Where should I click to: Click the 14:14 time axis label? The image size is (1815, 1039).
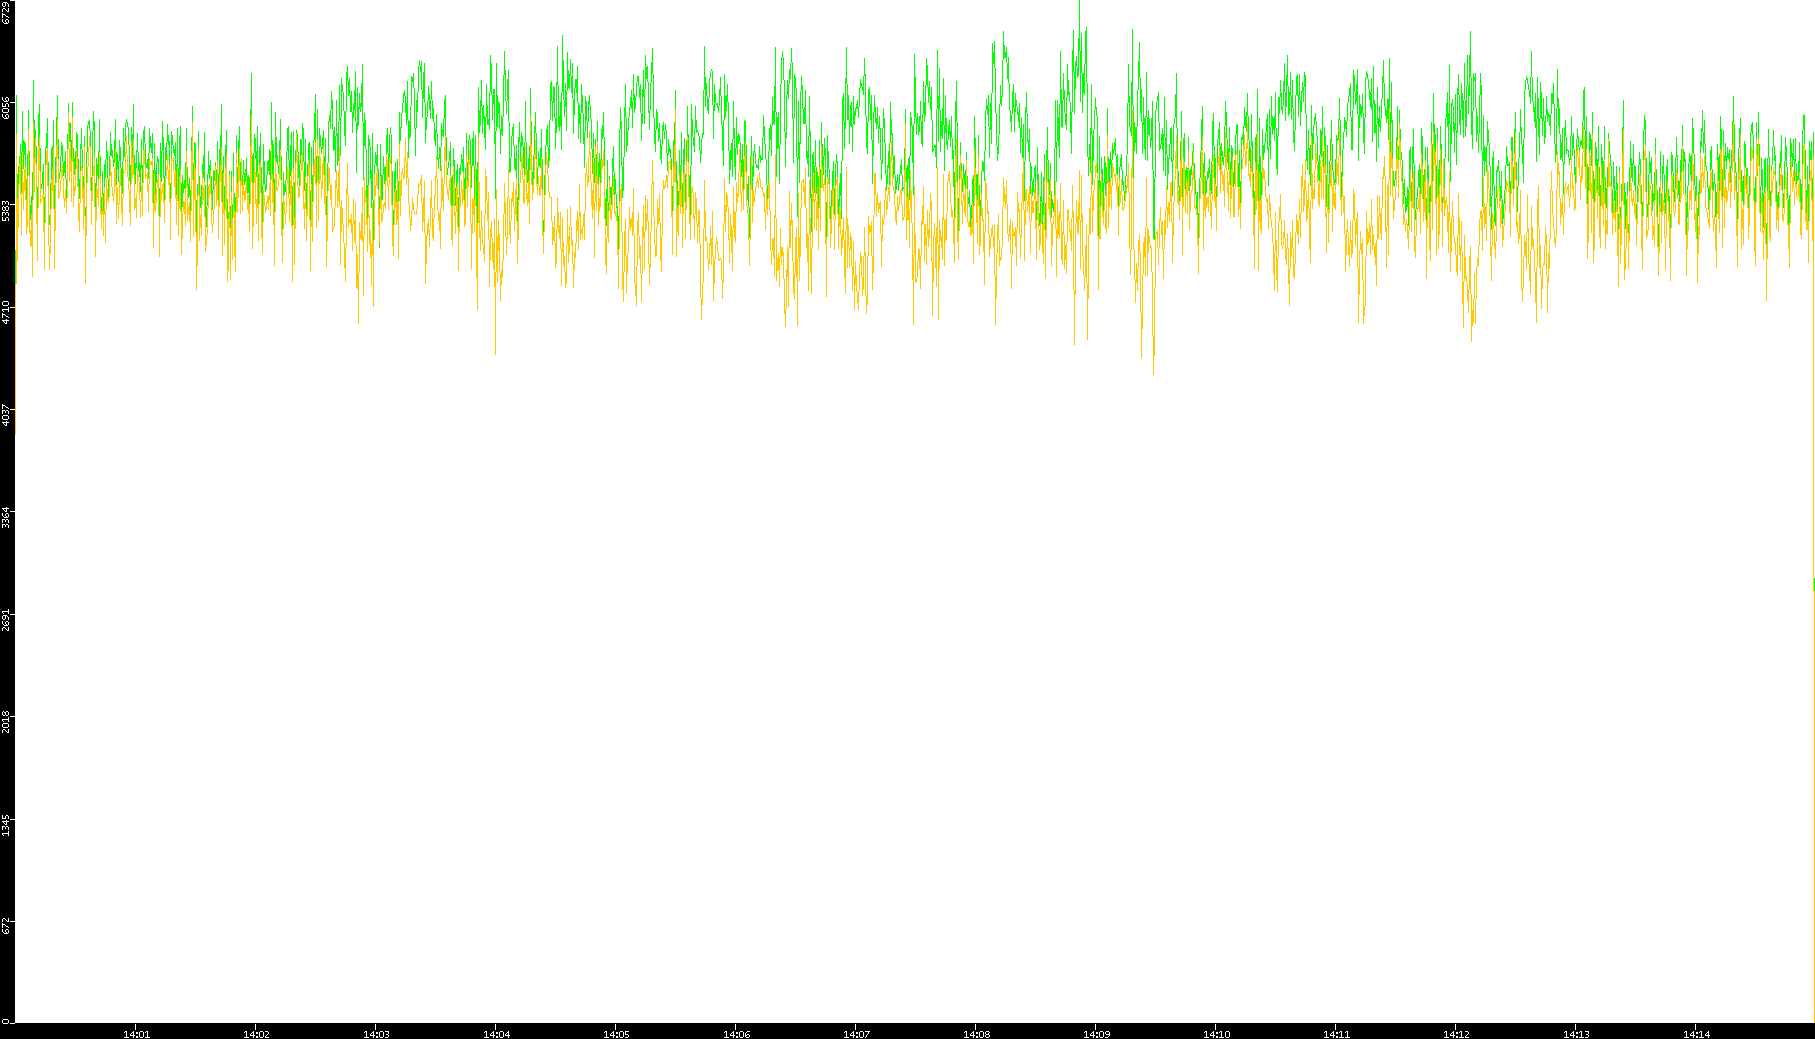(1696, 1034)
